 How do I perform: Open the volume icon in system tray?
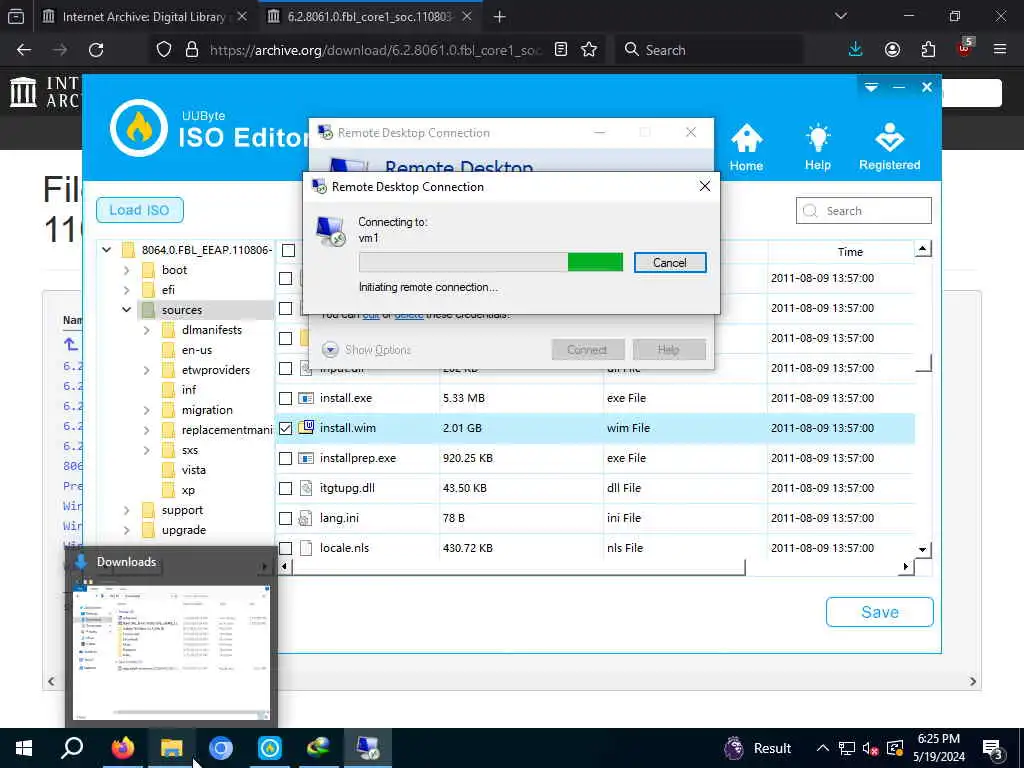869,748
